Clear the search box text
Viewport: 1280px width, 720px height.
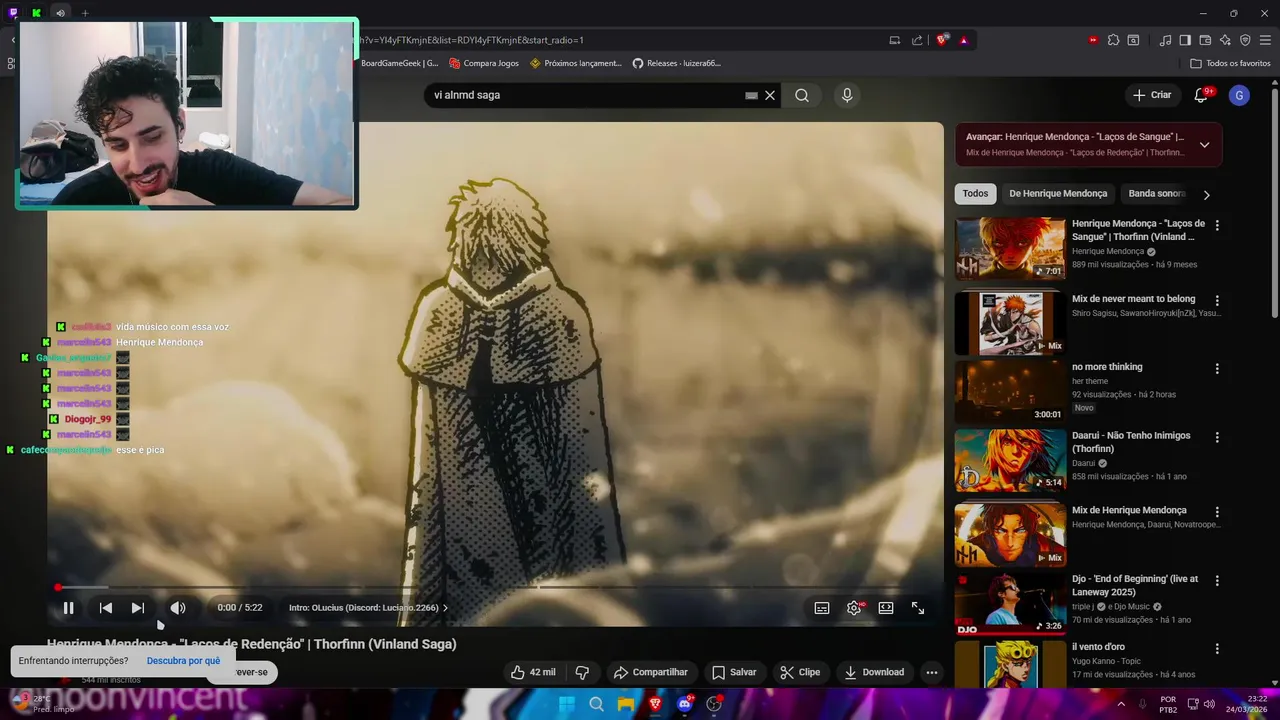pos(770,95)
